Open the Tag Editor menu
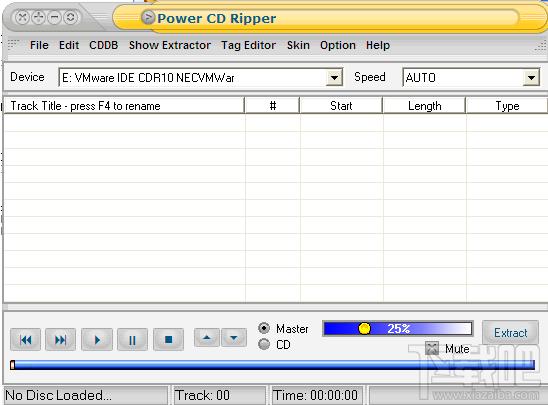548x405 pixels. pyautogui.click(x=248, y=45)
